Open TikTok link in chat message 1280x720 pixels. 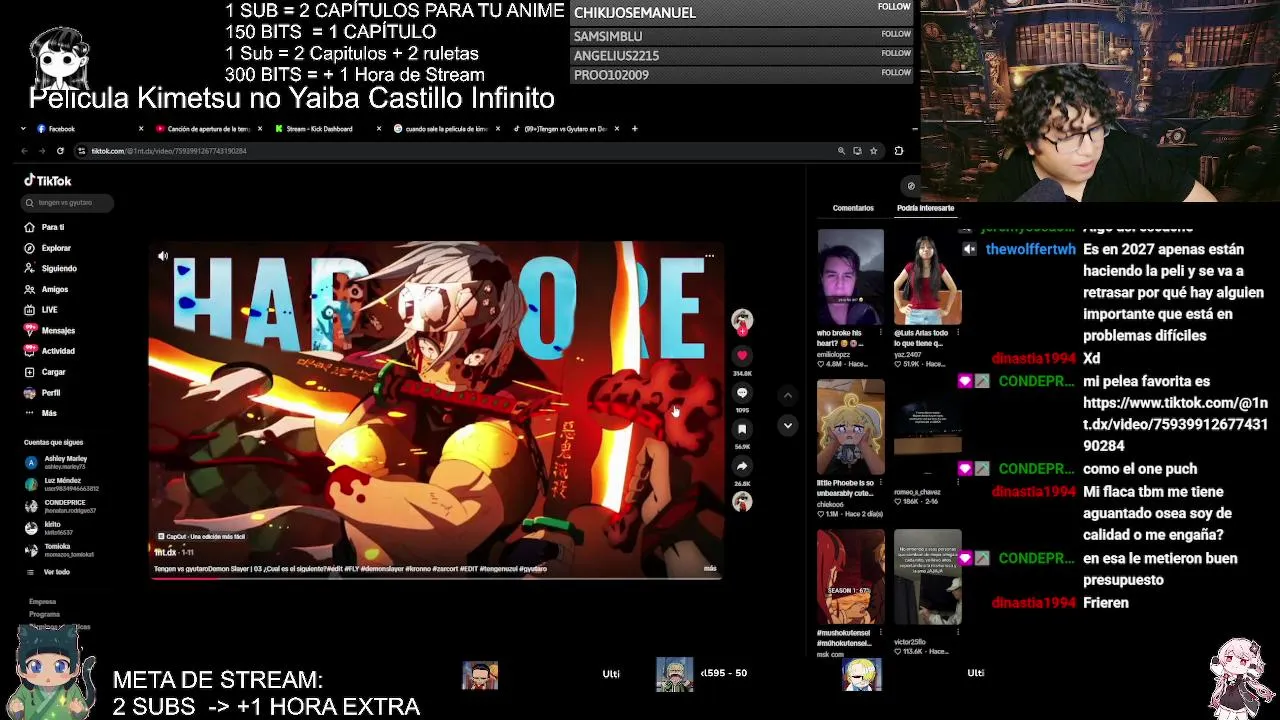[x=1175, y=424]
